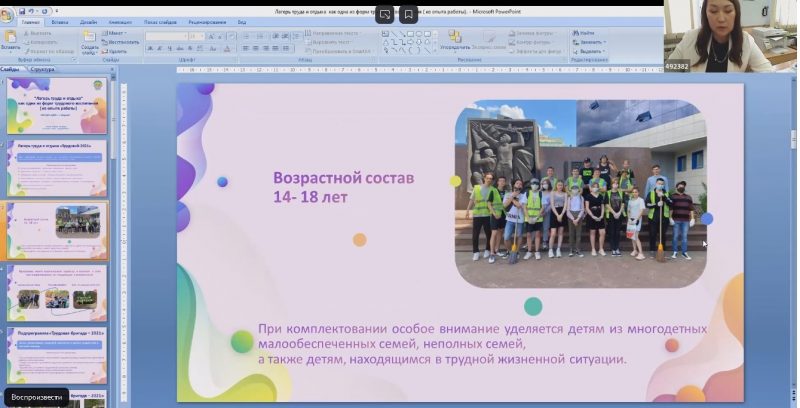Open the Упорядочить arrange menu
The height and width of the screenshot is (408, 800).
coord(455,40)
